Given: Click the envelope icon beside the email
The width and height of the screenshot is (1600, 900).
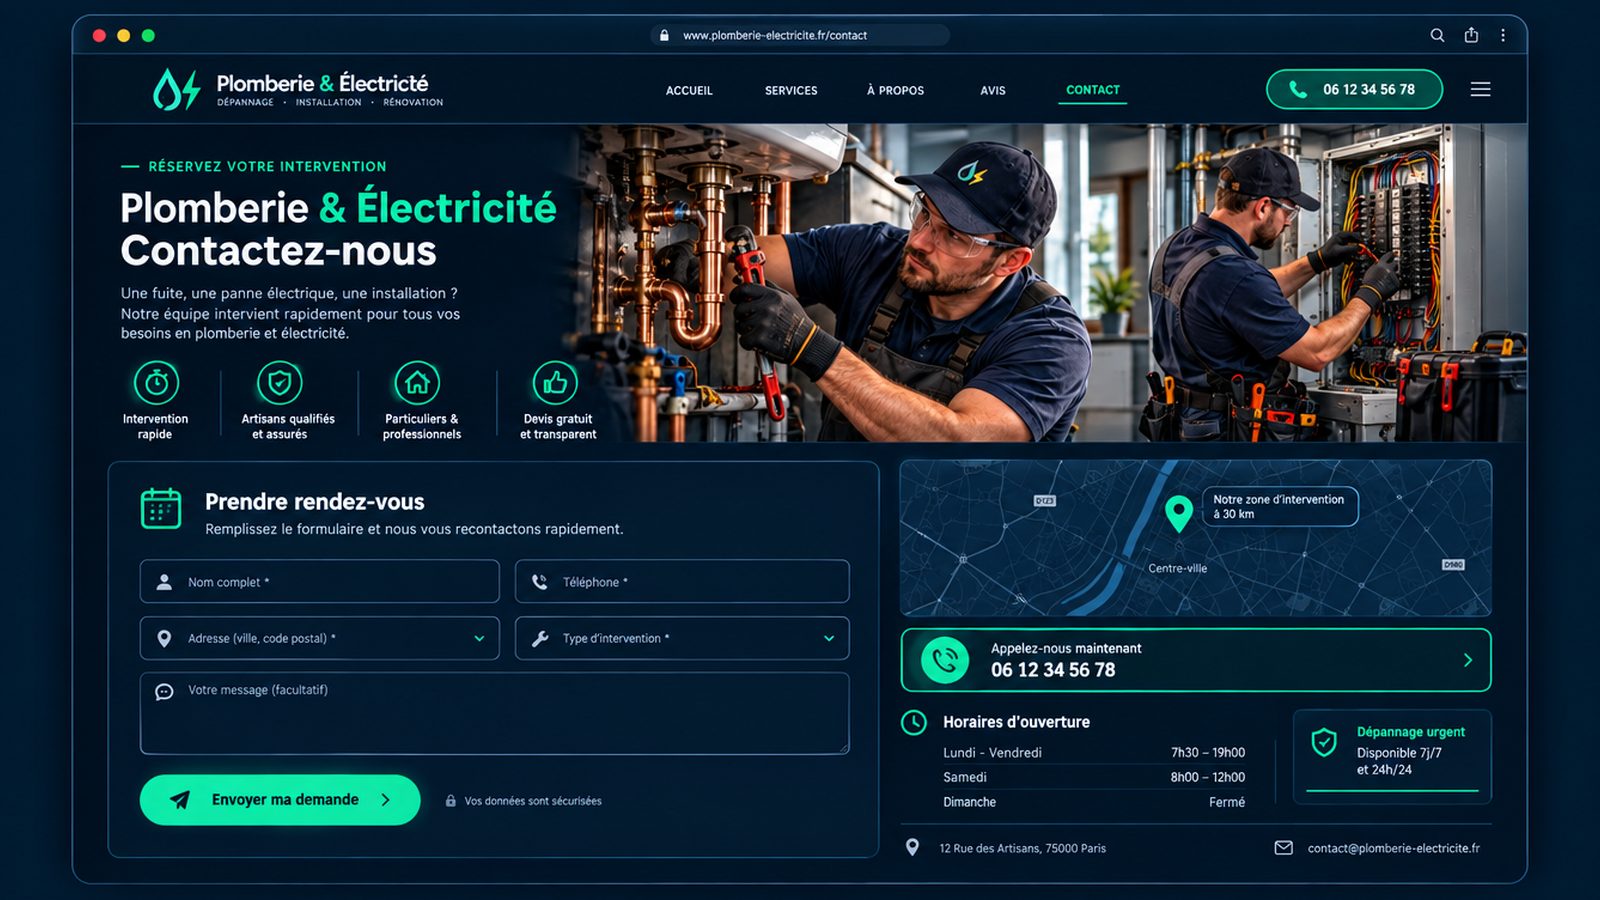Looking at the screenshot, I should click(x=1284, y=848).
